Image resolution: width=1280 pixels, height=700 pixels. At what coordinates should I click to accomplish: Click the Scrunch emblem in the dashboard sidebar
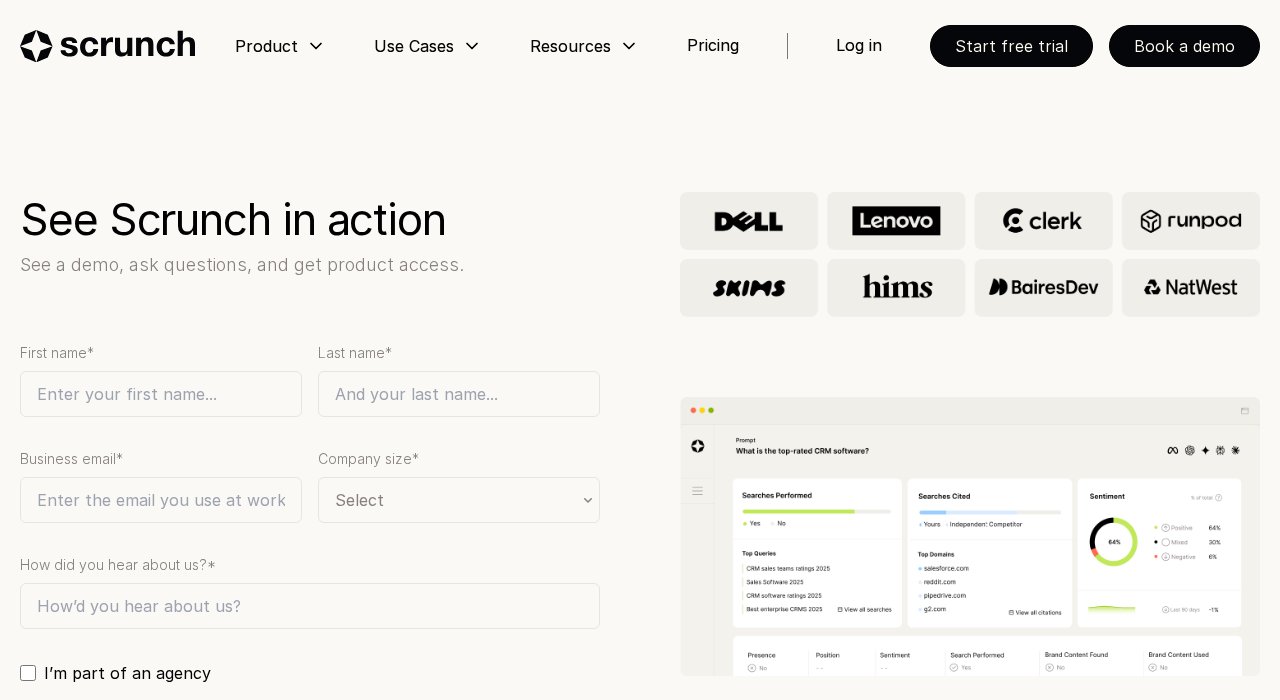pyautogui.click(x=698, y=446)
